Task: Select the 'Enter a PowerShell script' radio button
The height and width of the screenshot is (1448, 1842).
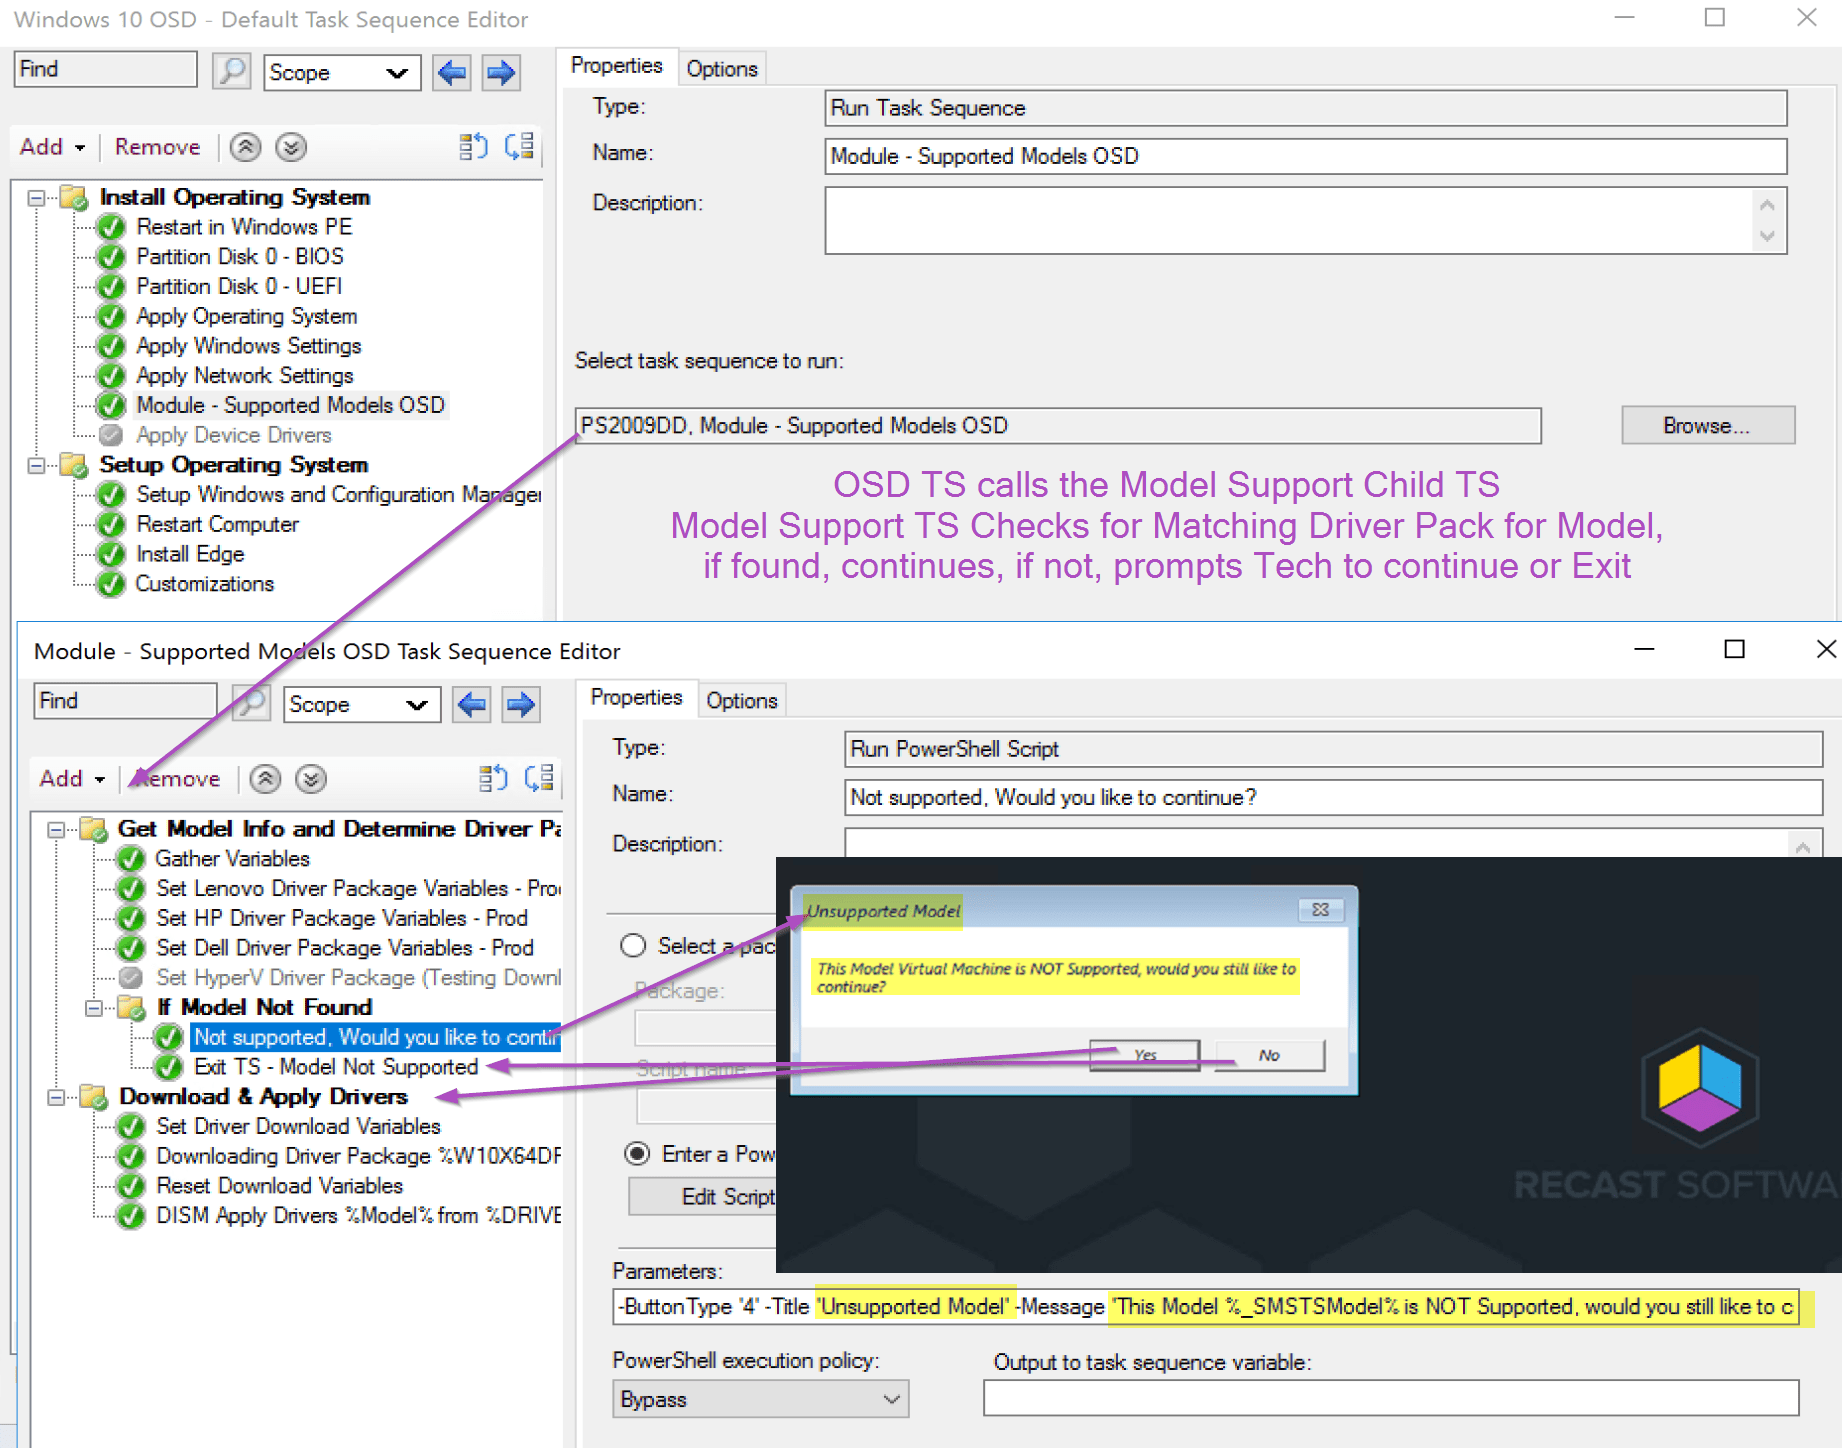Action: [637, 1154]
